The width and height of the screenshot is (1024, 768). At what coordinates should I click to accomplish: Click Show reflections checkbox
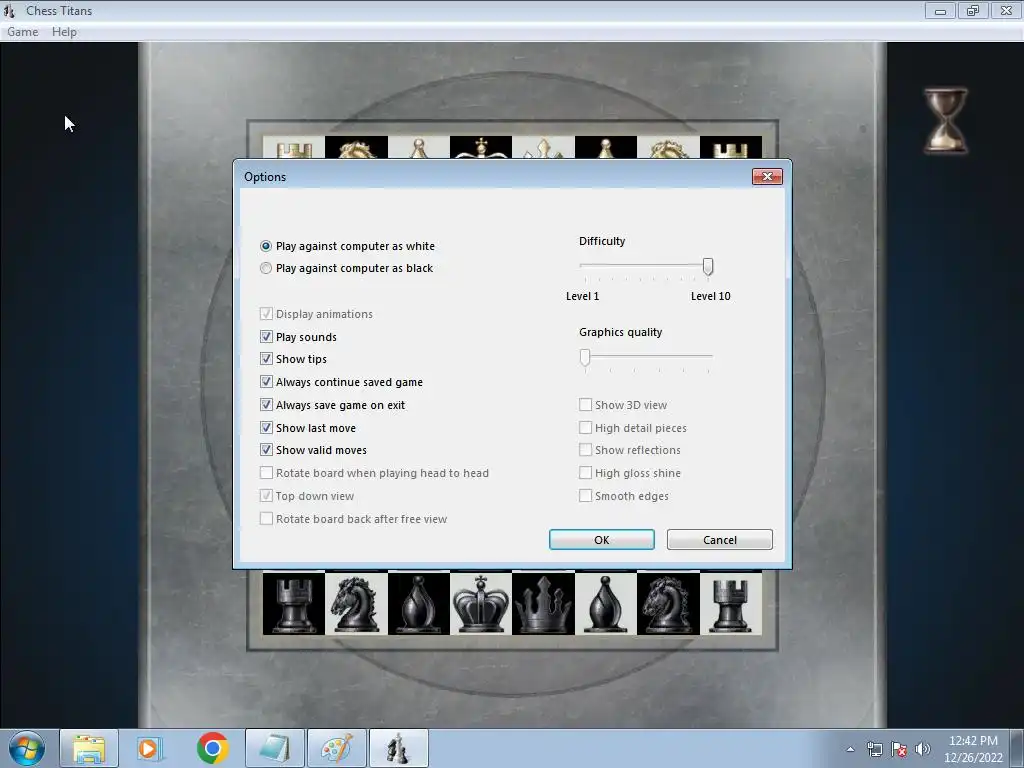[585, 450]
